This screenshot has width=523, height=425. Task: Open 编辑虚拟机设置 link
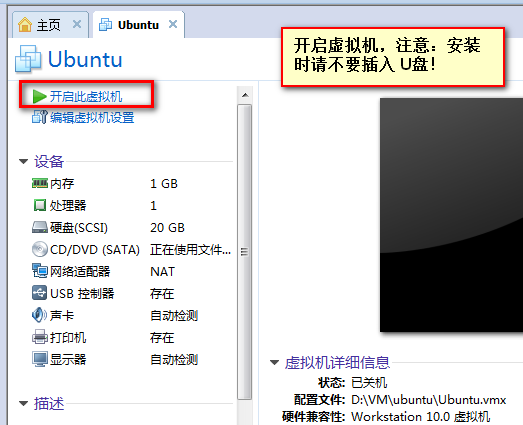tap(92, 118)
